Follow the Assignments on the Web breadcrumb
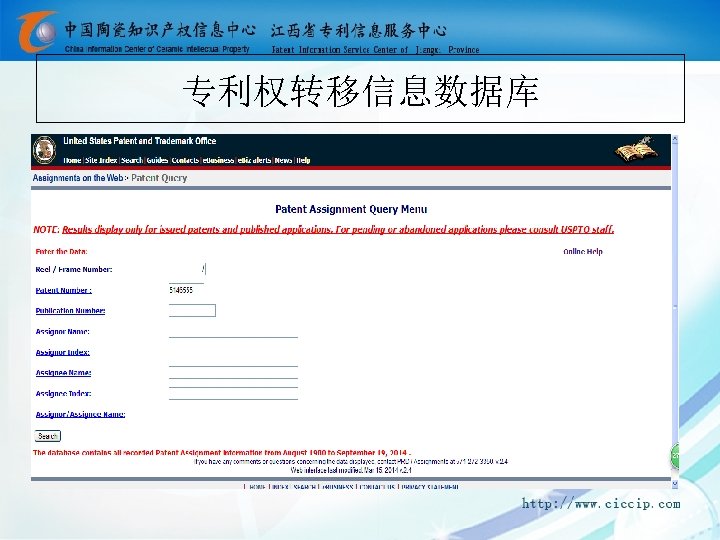Image resolution: width=720 pixels, height=540 pixels. [78, 178]
